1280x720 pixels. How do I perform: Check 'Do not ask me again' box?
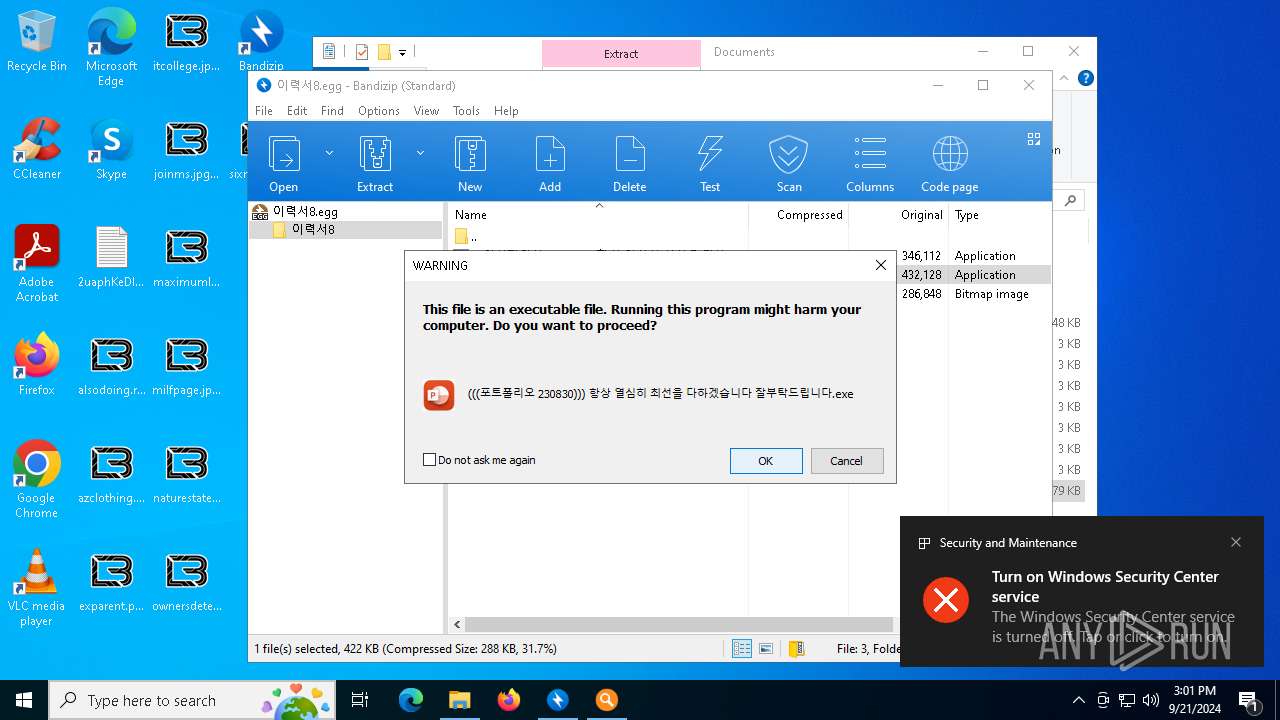pos(430,460)
